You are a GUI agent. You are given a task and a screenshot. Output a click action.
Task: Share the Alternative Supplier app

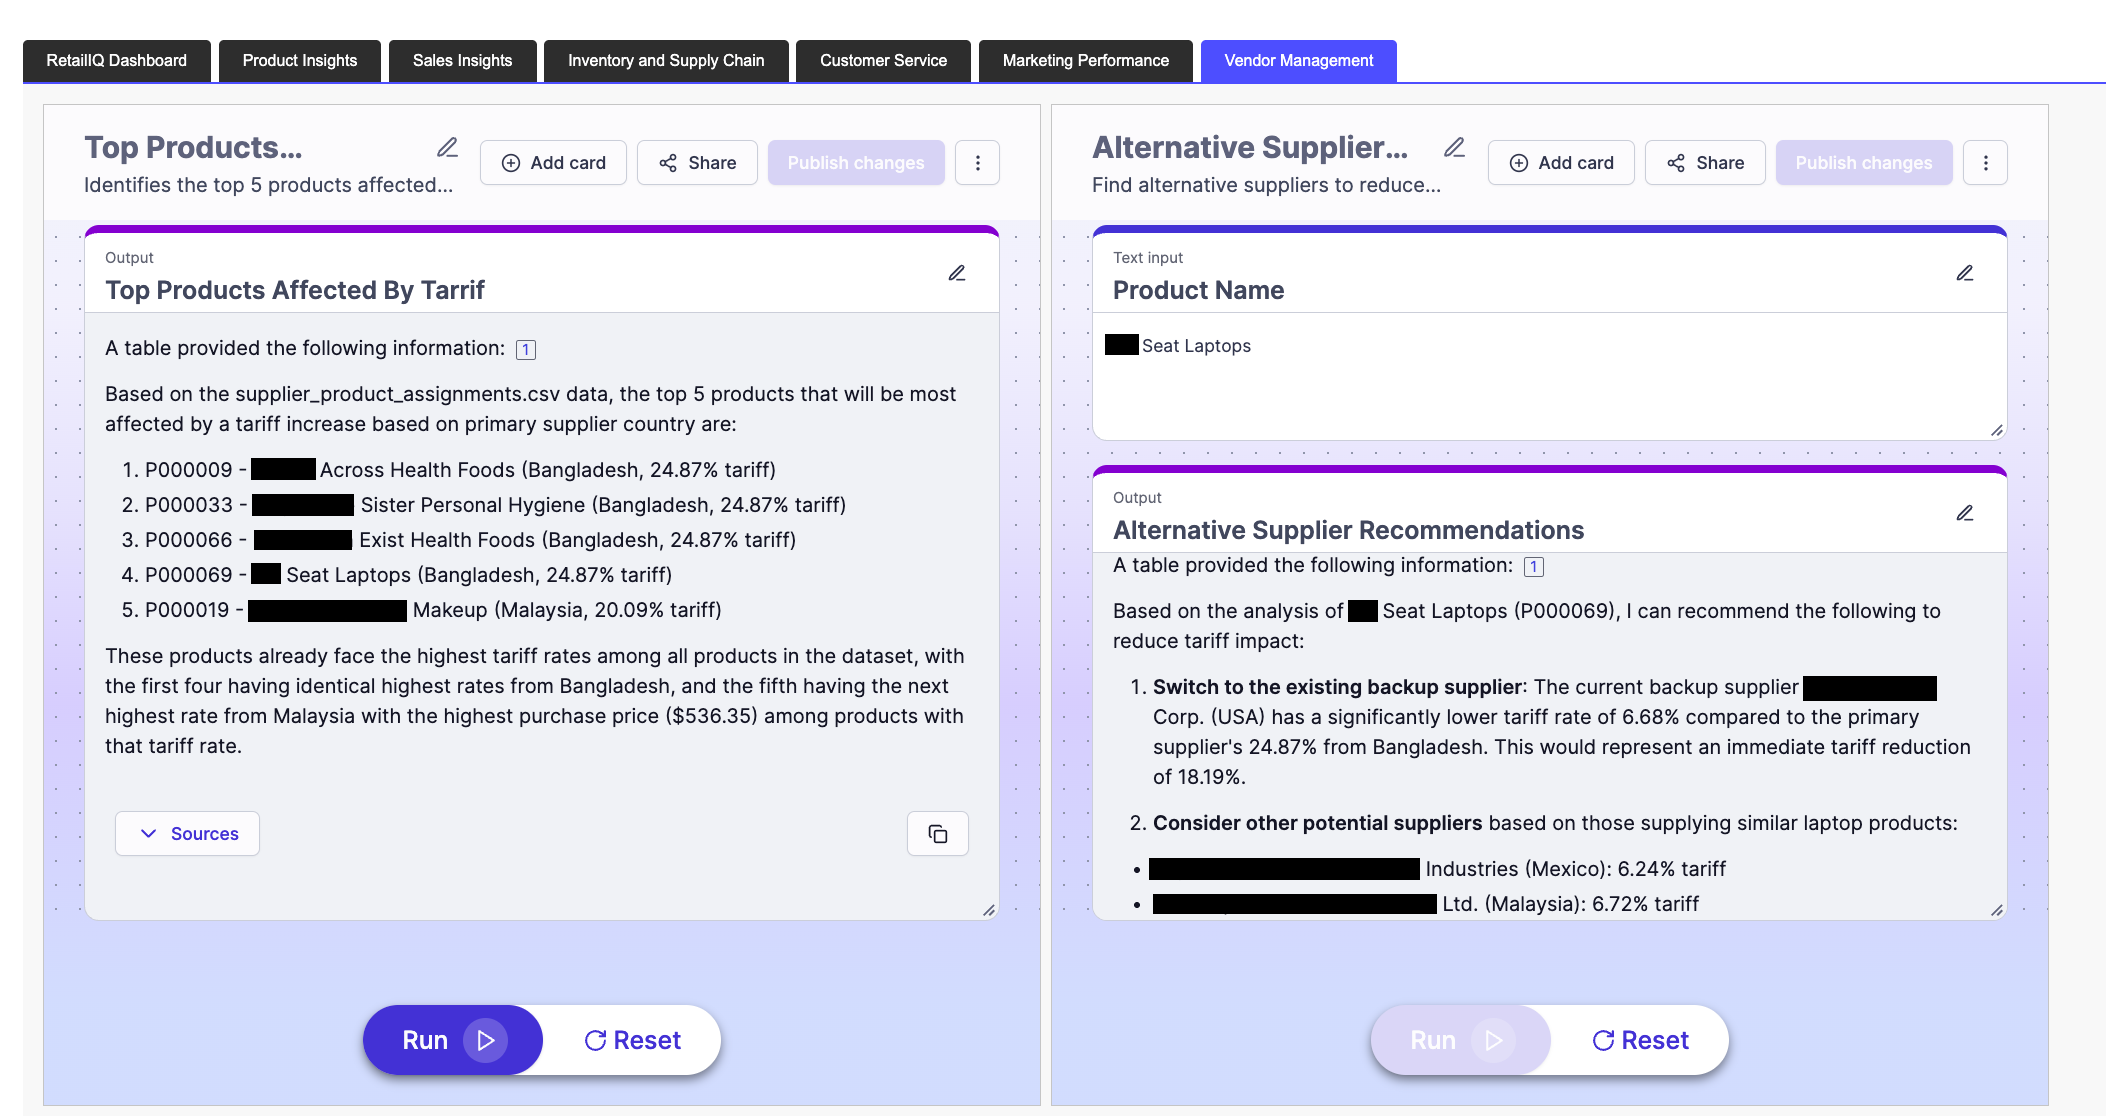(1704, 163)
